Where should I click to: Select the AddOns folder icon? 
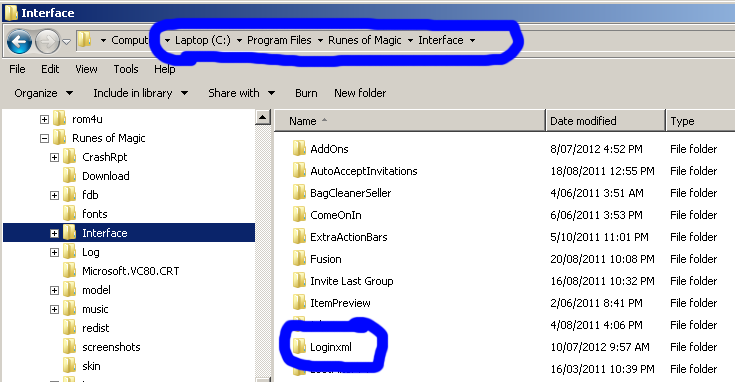coord(299,148)
